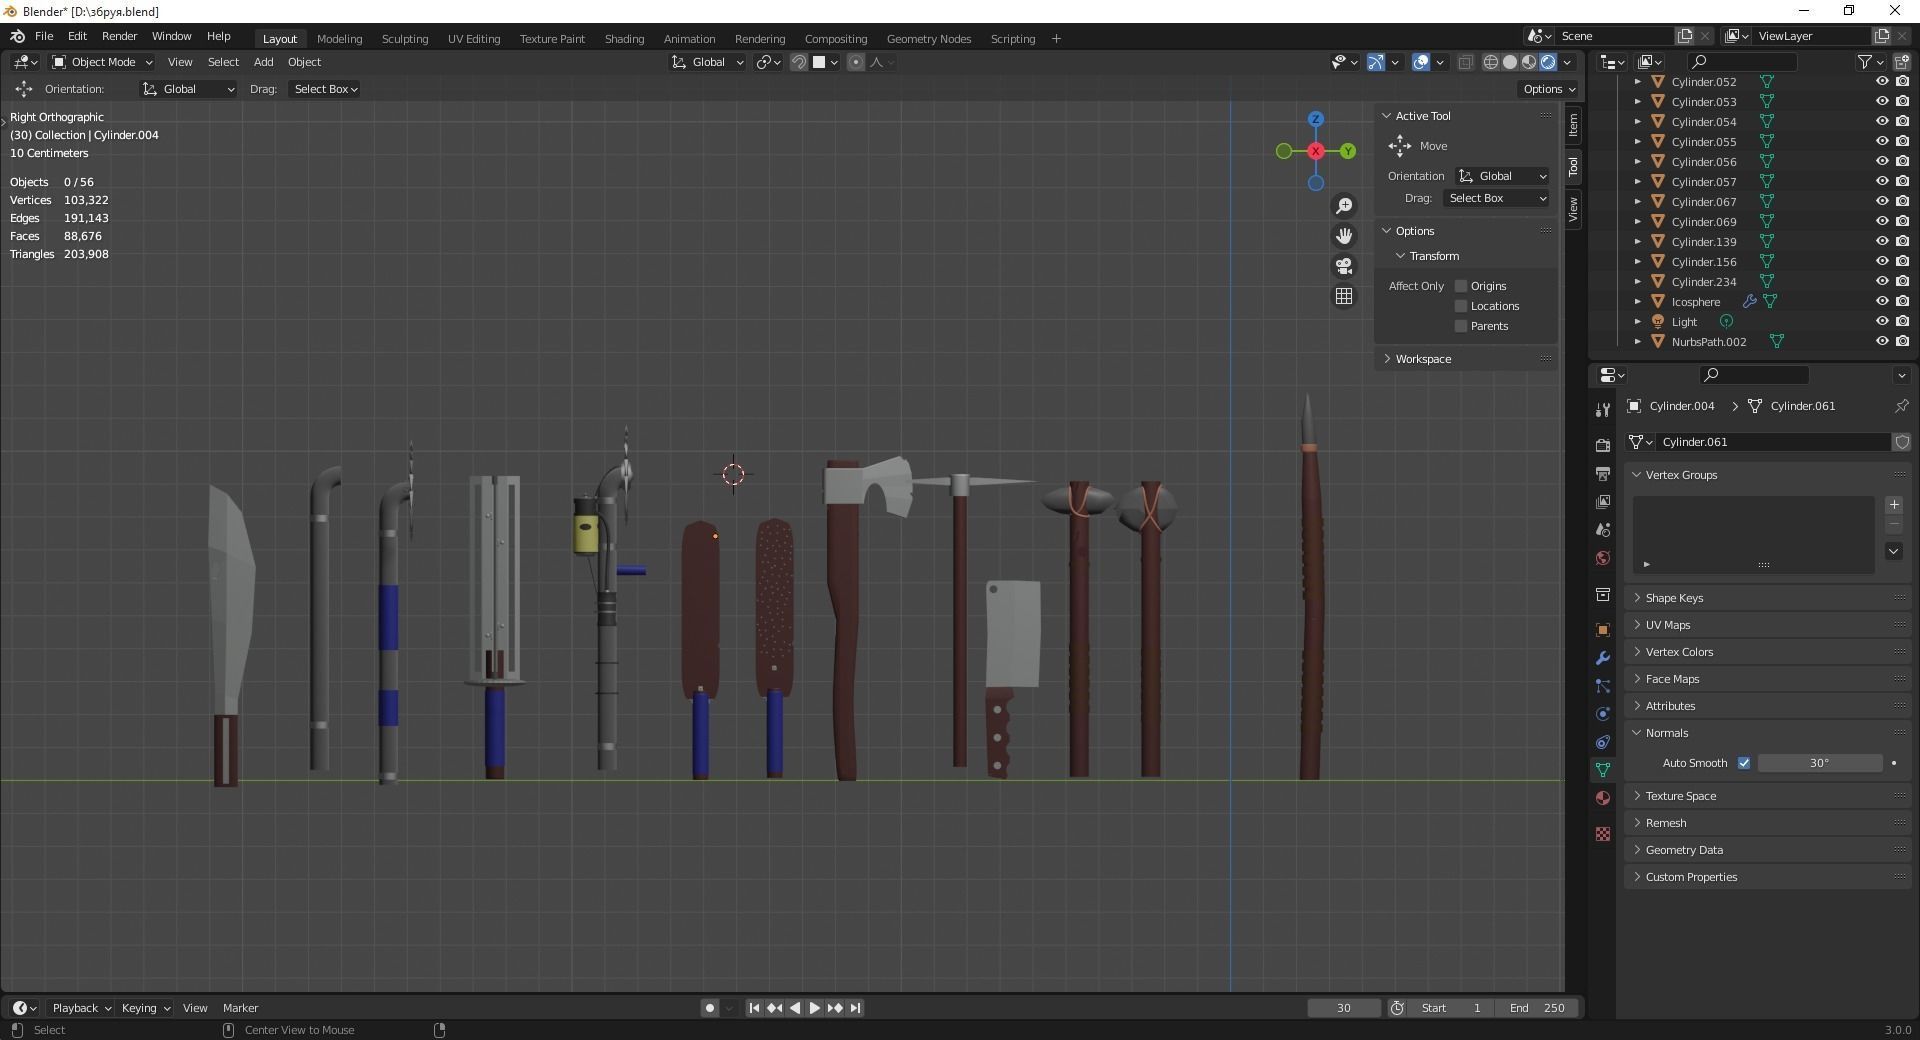Switch to rendered viewport shading

pos(1548,62)
